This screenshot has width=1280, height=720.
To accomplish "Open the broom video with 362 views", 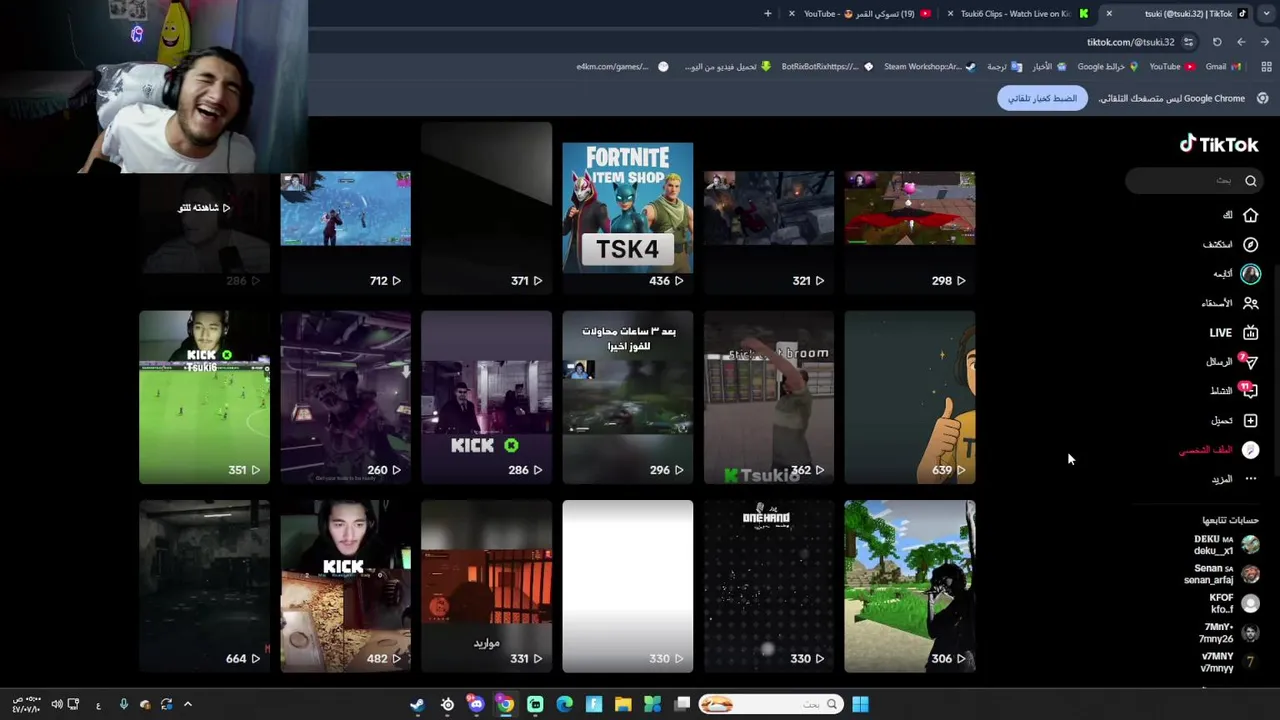I will click(768, 397).
